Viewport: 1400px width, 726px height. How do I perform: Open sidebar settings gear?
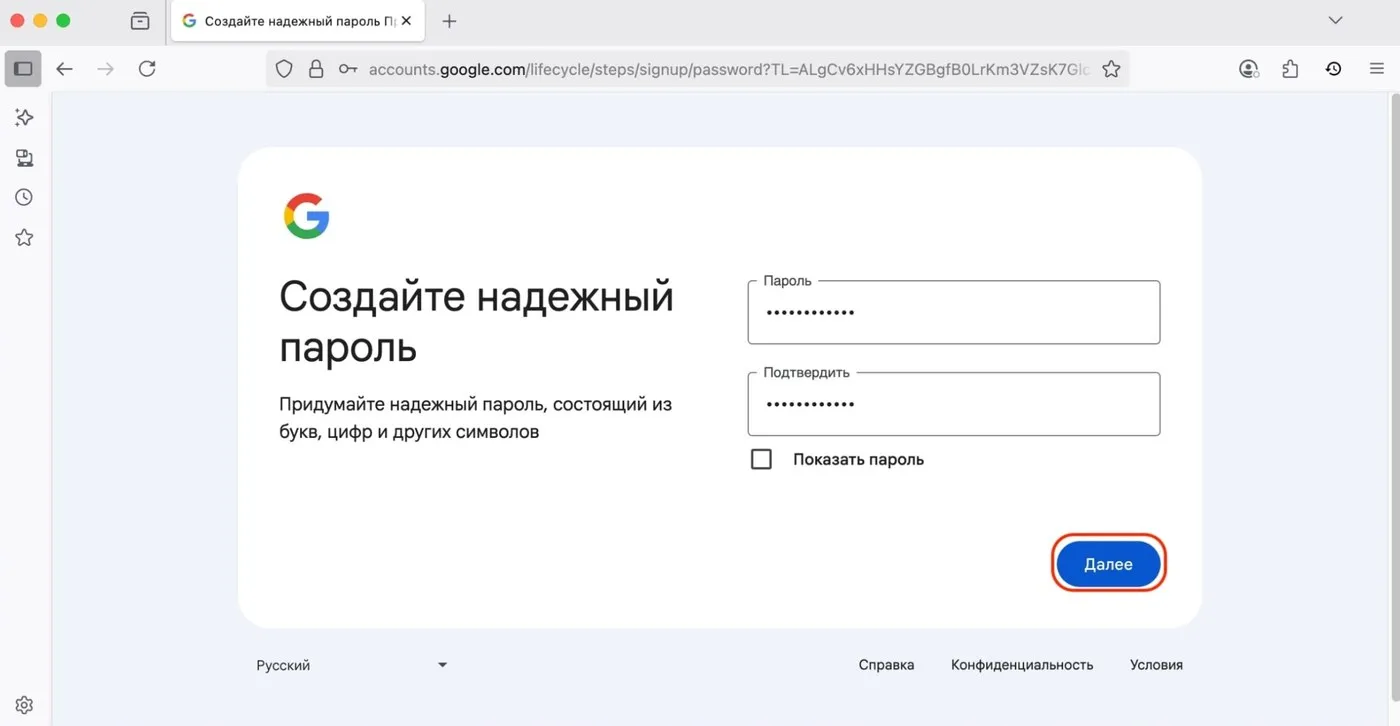(x=24, y=705)
